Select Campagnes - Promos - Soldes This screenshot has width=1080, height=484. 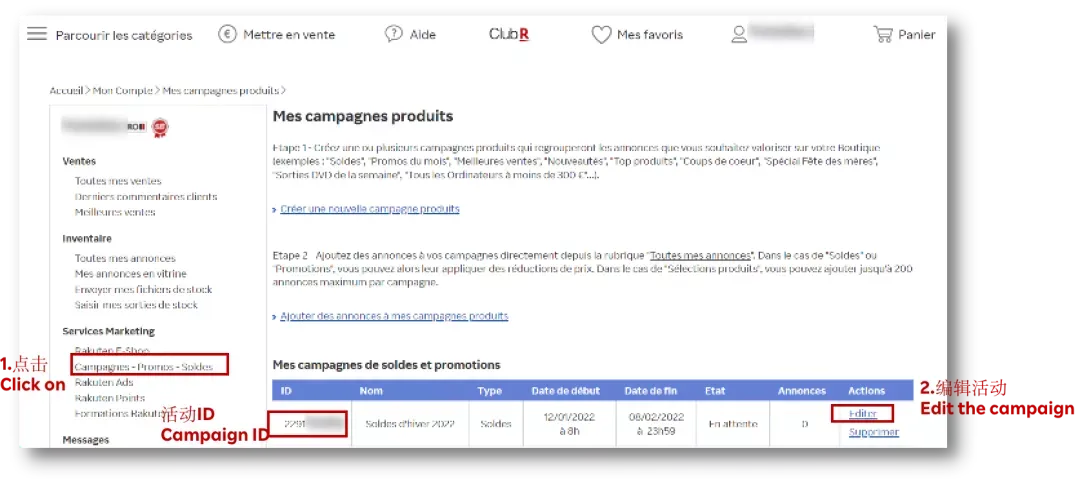tap(144, 367)
